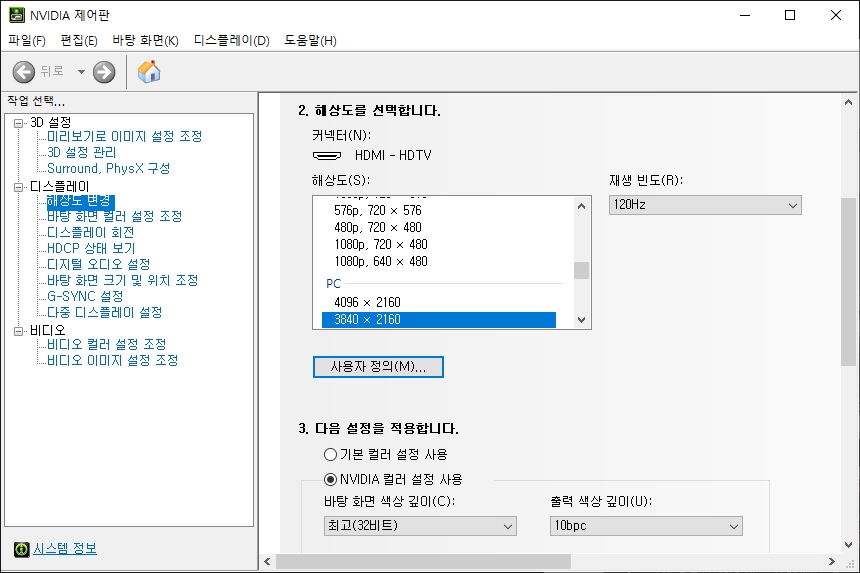
Task: Minimize the NVIDIA 제어판 window
Action: coord(745,15)
